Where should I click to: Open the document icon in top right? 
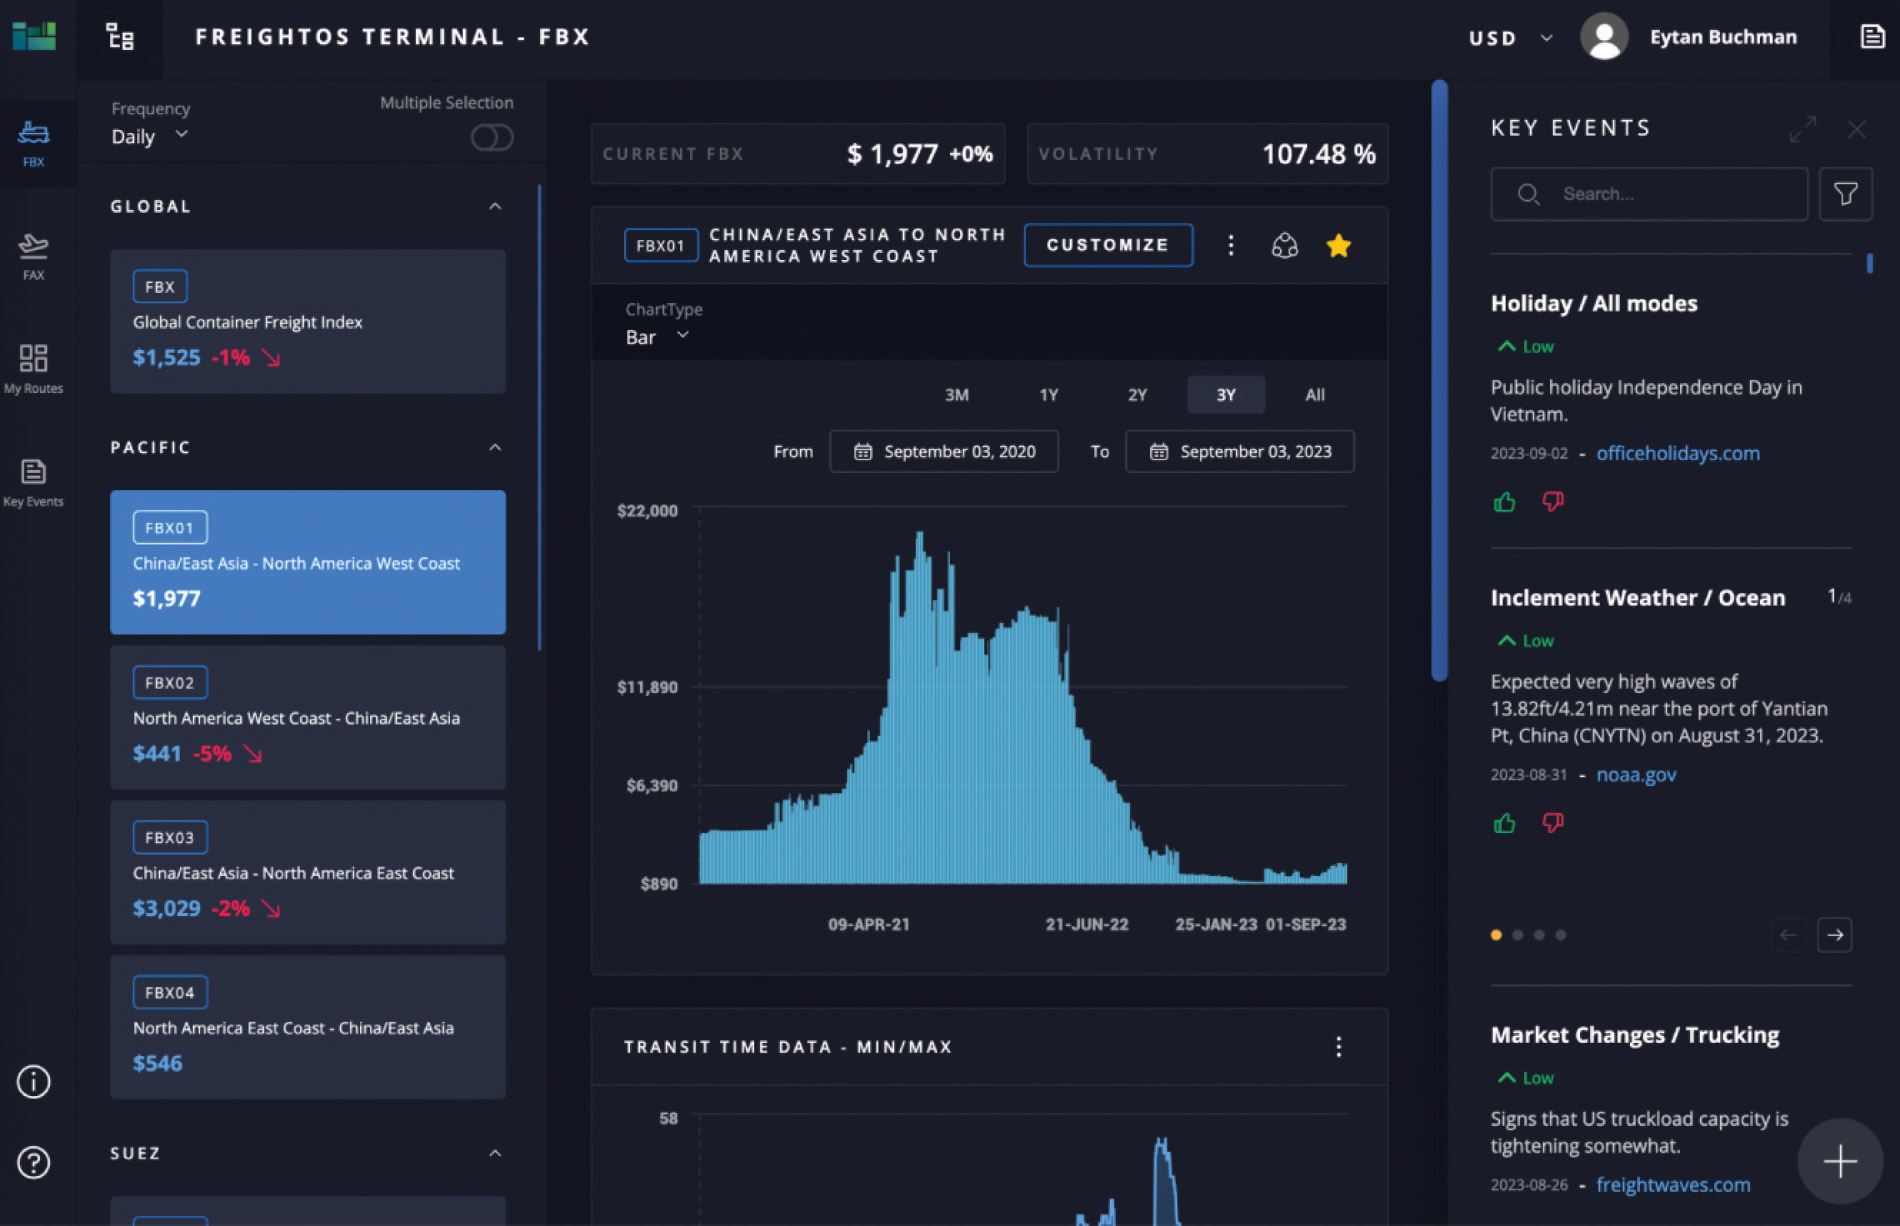coord(1872,37)
